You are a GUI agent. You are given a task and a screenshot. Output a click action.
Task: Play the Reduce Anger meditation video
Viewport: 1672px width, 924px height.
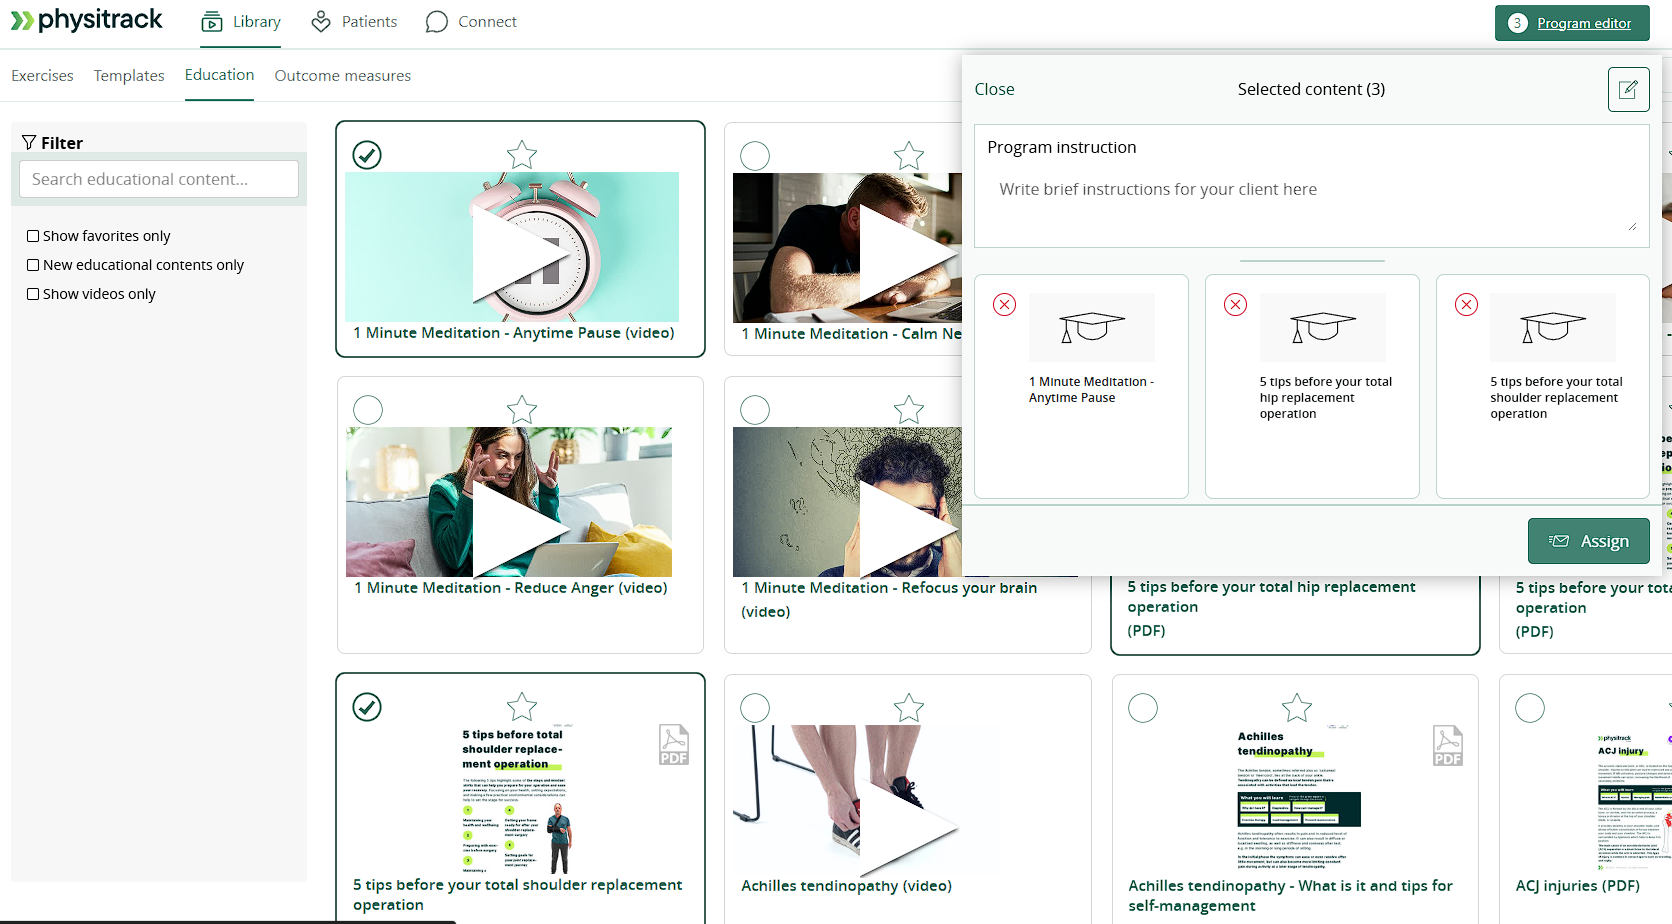tap(521, 528)
